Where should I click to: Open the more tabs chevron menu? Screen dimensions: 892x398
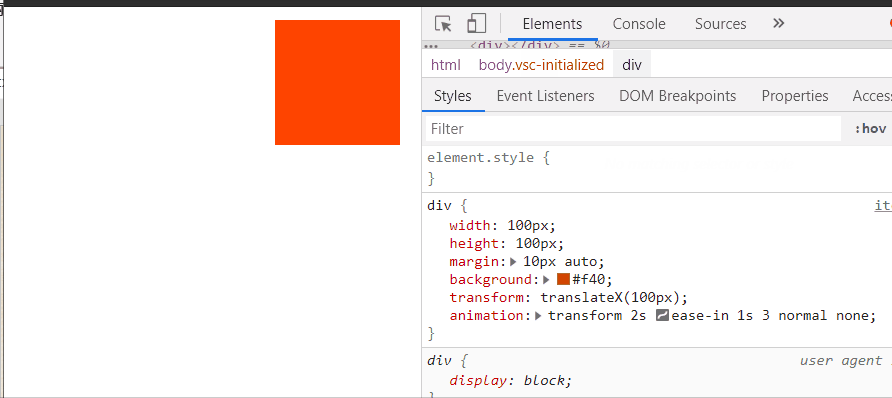click(x=779, y=23)
